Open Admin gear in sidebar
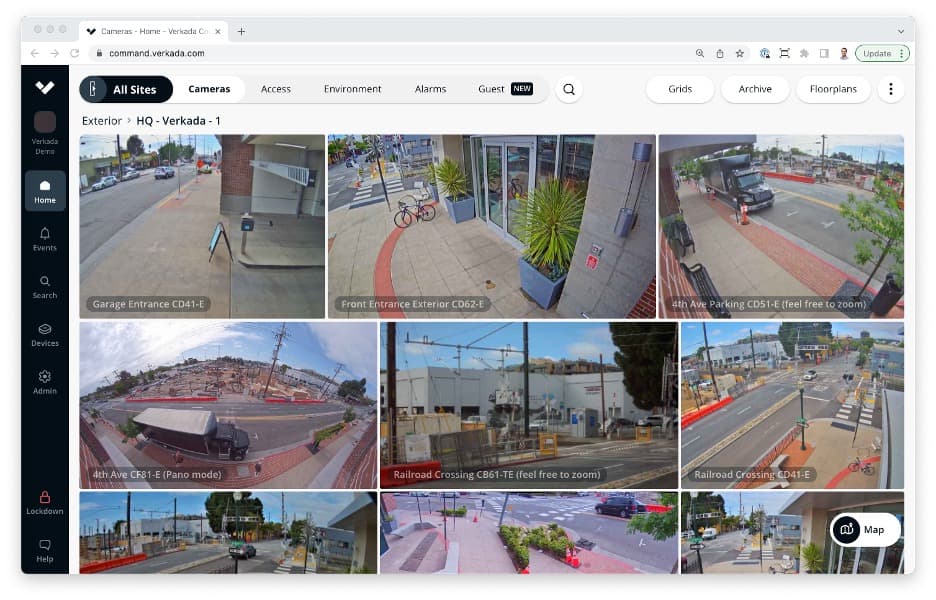This screenshot has height=600, width=936. [45, 382]
